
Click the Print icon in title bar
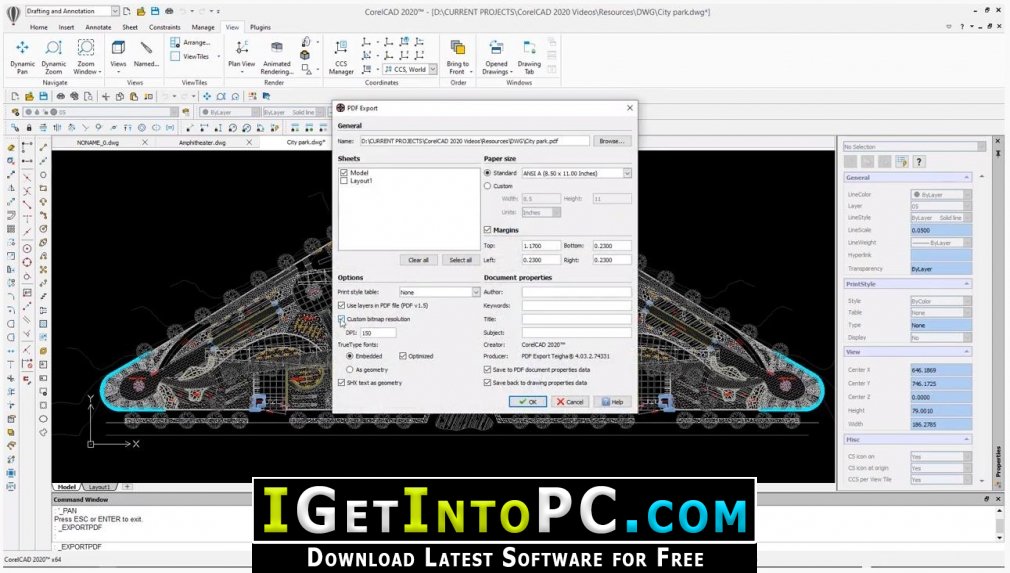(169, 11)
